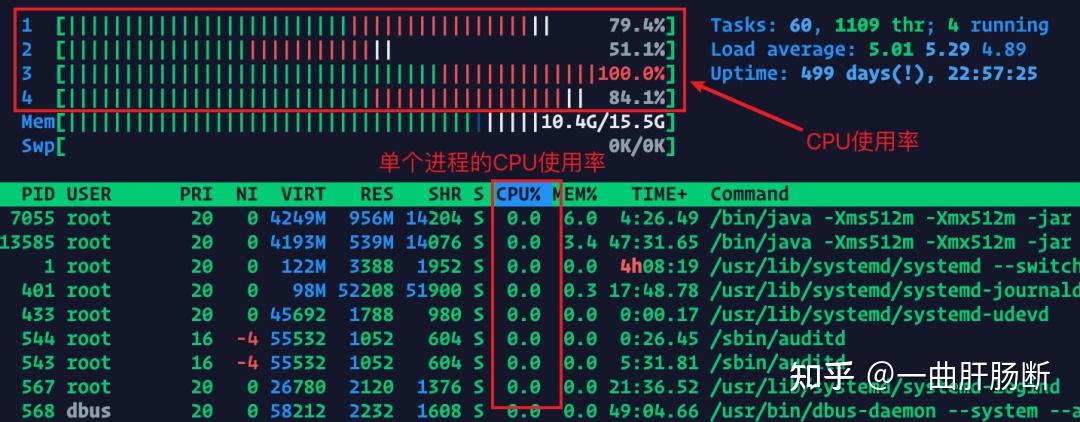Image resolution: width=1080 pixels, height=422 pixels.
Task: Click the systemd-journald command entry
Action: point(895,291)
